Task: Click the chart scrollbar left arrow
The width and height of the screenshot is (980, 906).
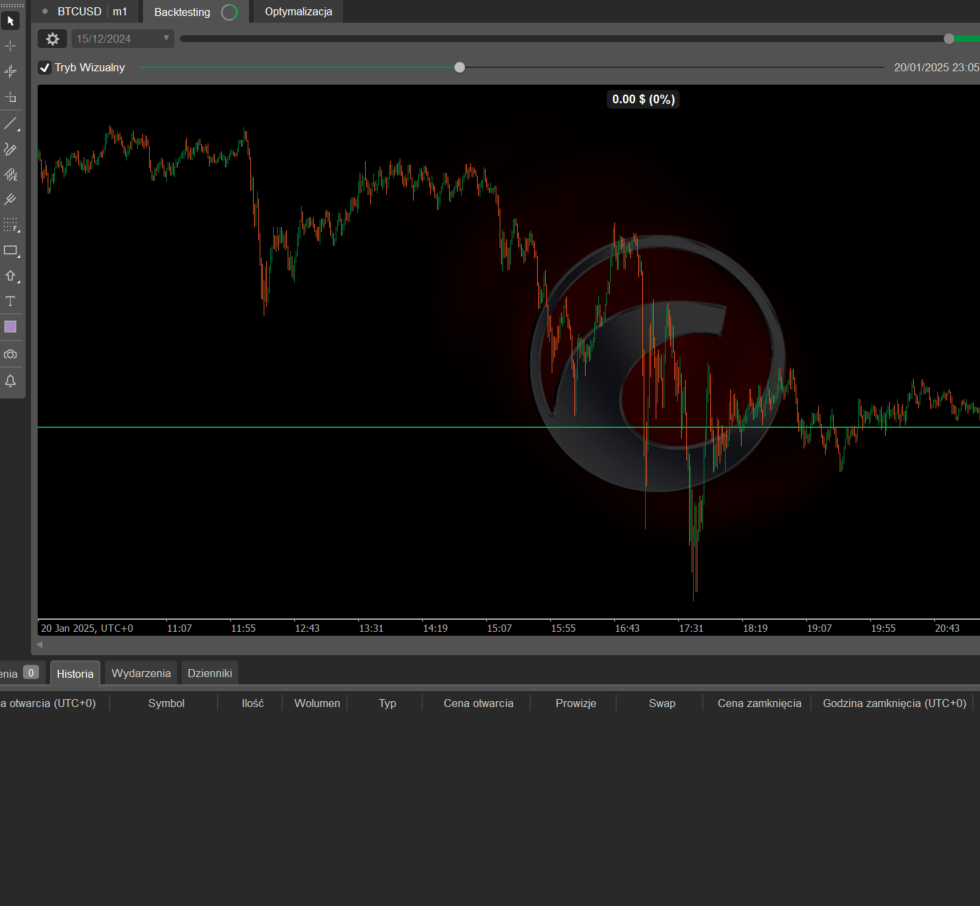Action: (x=40, y=645)
